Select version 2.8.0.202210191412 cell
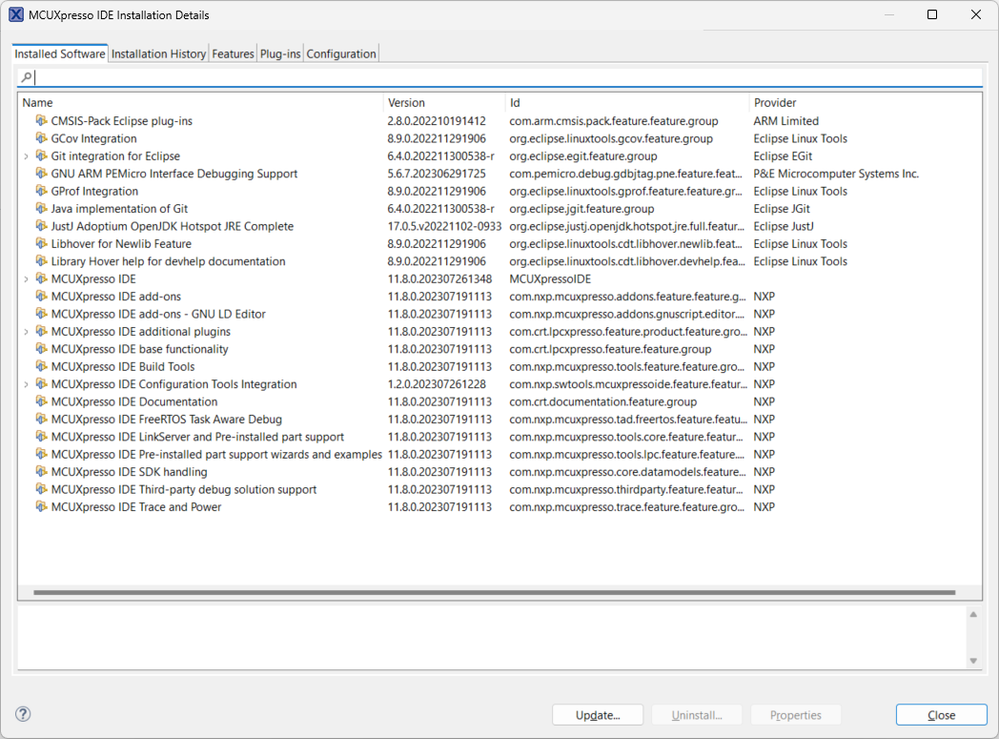This screenshot has width=999, height=739. coord(436,121)
